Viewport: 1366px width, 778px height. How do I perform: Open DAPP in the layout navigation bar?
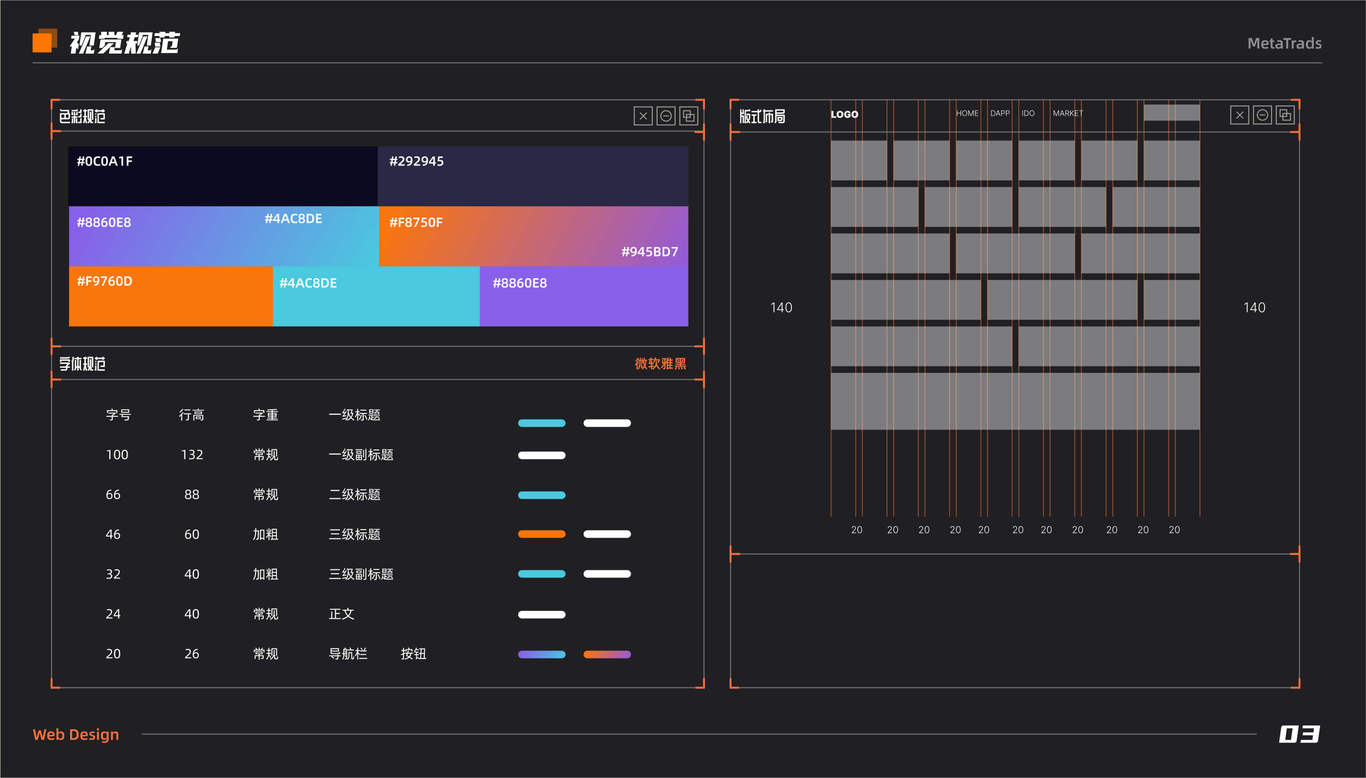[x=1000, y=114]
